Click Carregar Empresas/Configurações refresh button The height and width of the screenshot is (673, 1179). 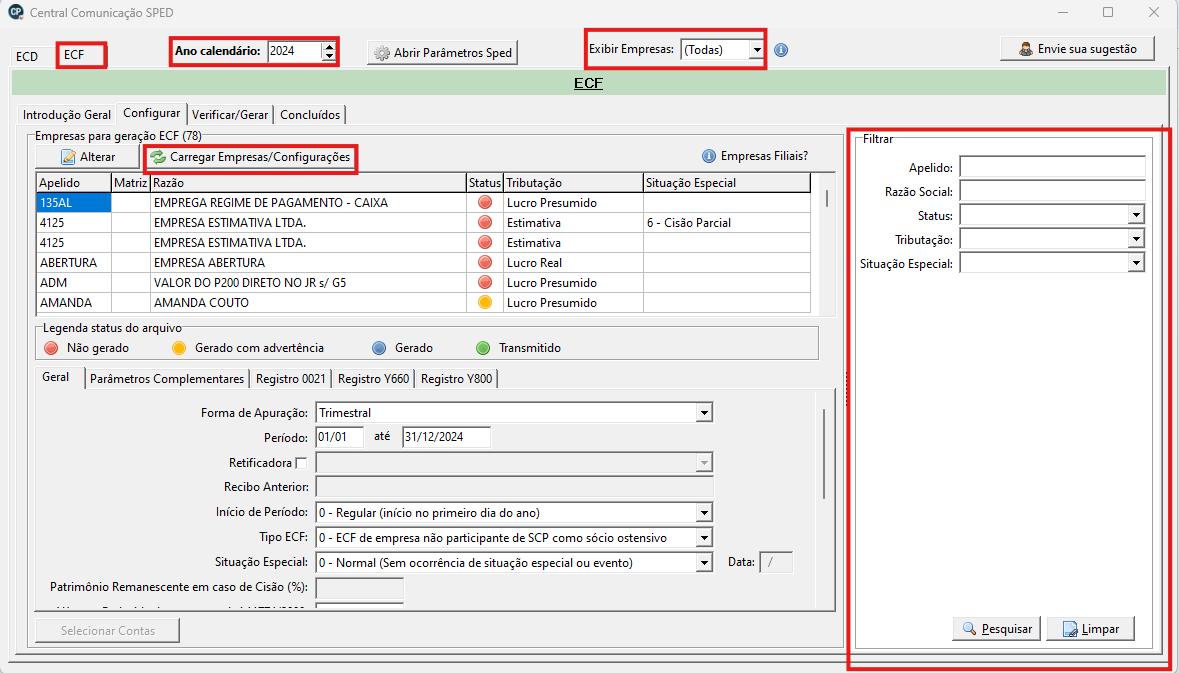pos(250,157)
